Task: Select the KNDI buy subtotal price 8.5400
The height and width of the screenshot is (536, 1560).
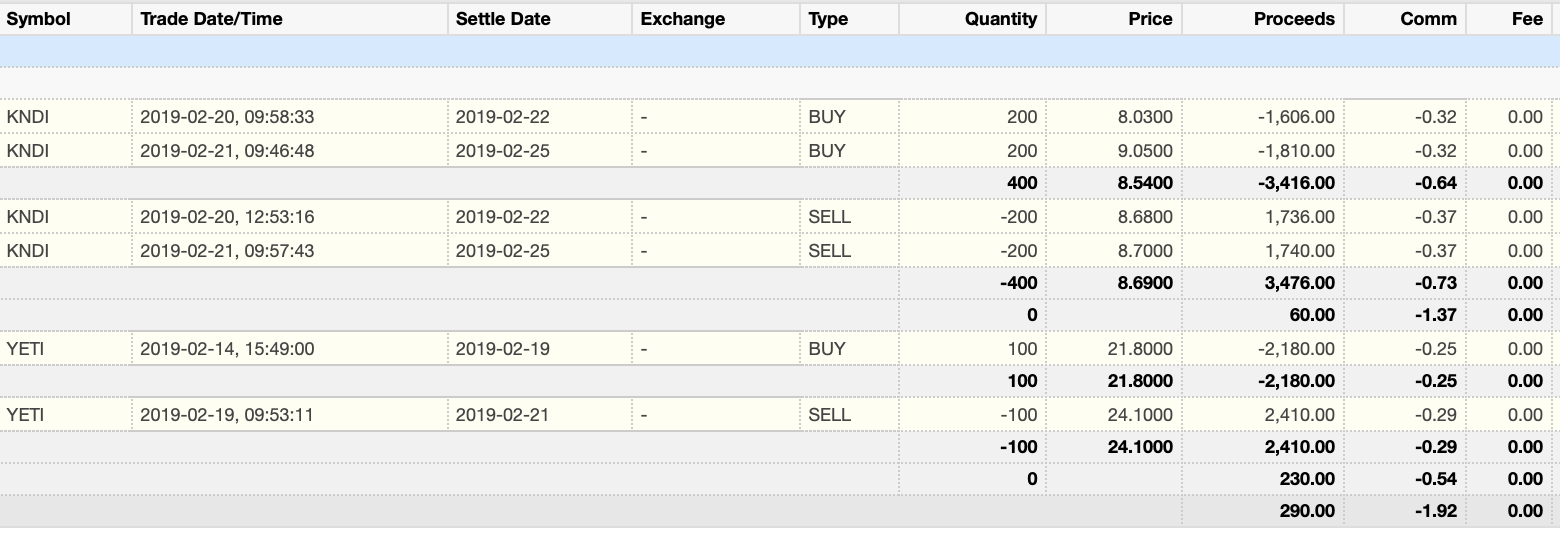Action: [x=1144, y=183]
